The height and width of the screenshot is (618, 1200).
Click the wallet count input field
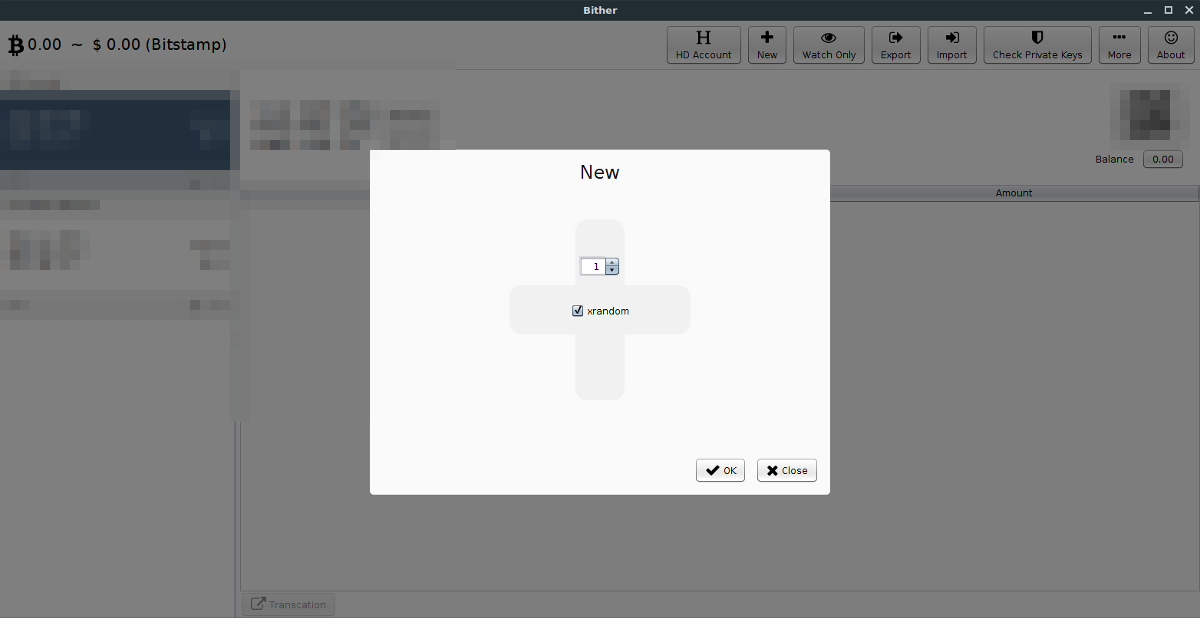coord(594,266)
